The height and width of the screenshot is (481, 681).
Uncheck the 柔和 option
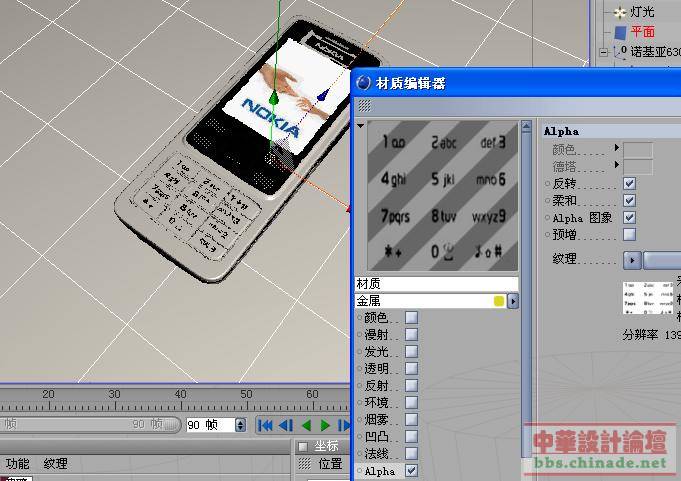pyautogui.click(x=629, y=201)
